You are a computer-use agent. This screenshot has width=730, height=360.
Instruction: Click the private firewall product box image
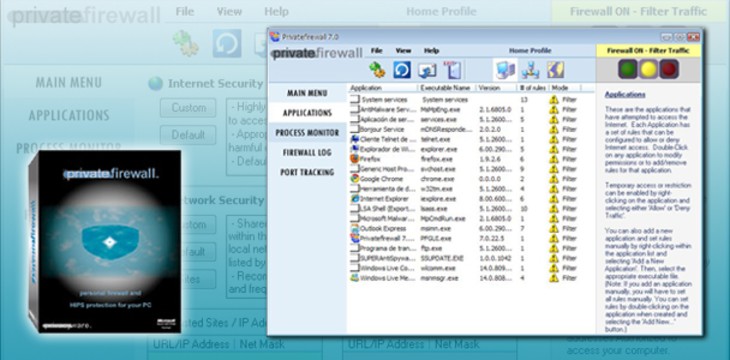105,242
